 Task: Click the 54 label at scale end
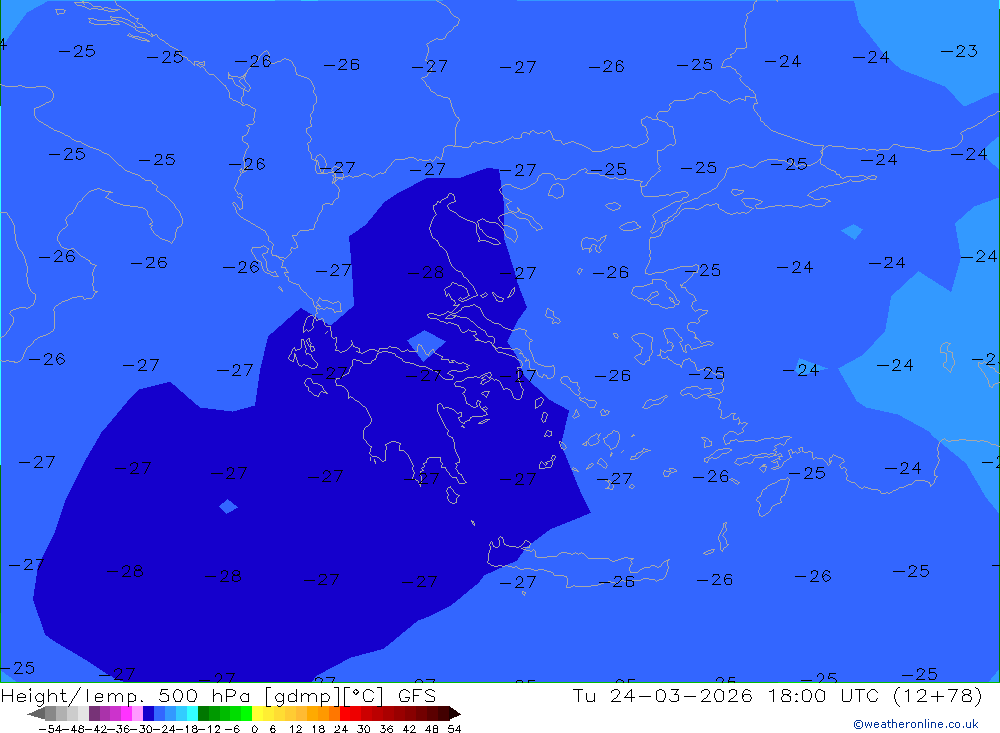click(454, 729)
